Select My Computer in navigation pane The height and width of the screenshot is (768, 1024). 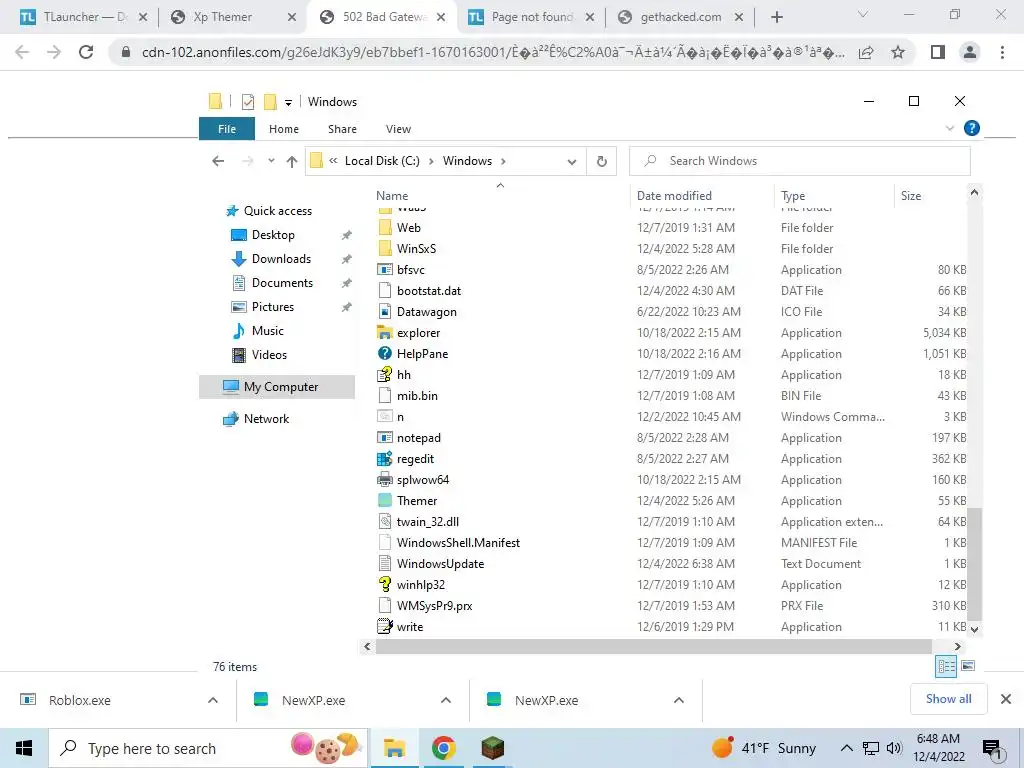(x=277, y=387)
